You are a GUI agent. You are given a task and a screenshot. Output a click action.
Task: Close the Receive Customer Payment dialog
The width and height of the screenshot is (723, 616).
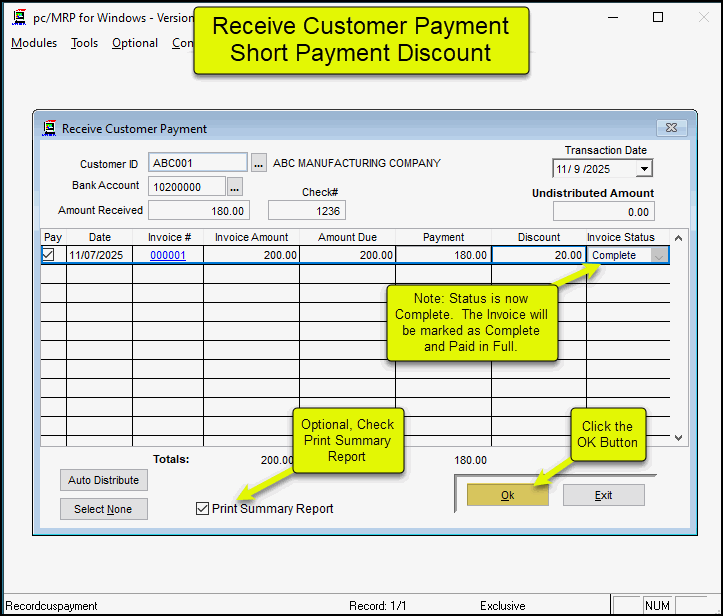coord(671,128)
